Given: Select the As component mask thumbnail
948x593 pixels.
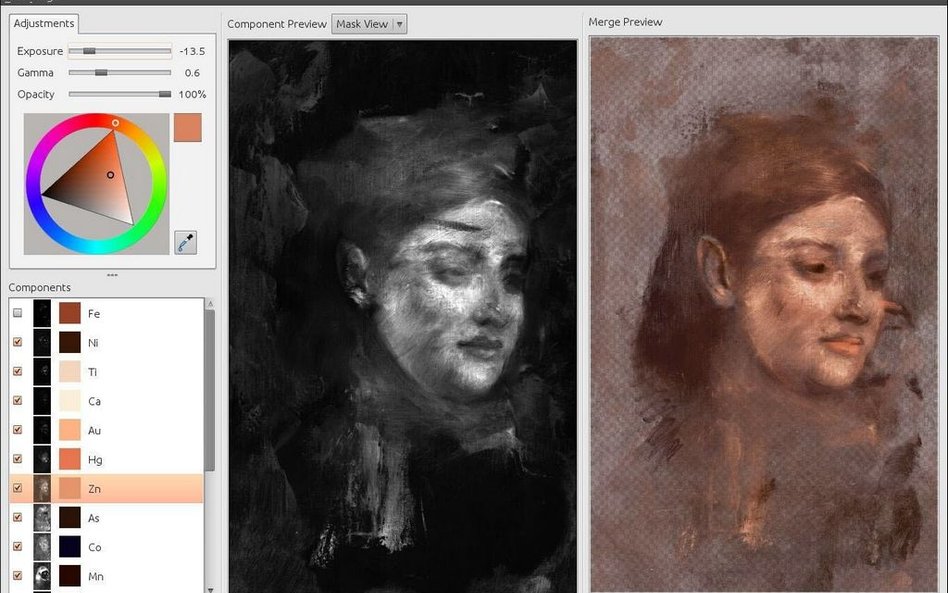Looking at the screenshot, I should [42, 517].
